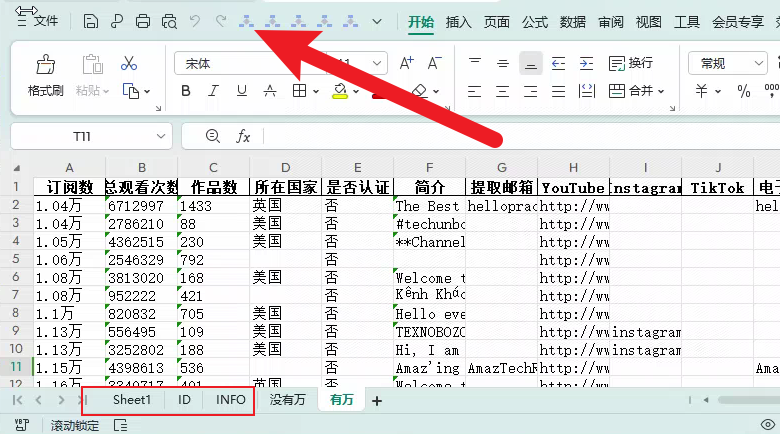
Task: Toggle Wrap Text (换行)
Action: [x=630, y=63]
